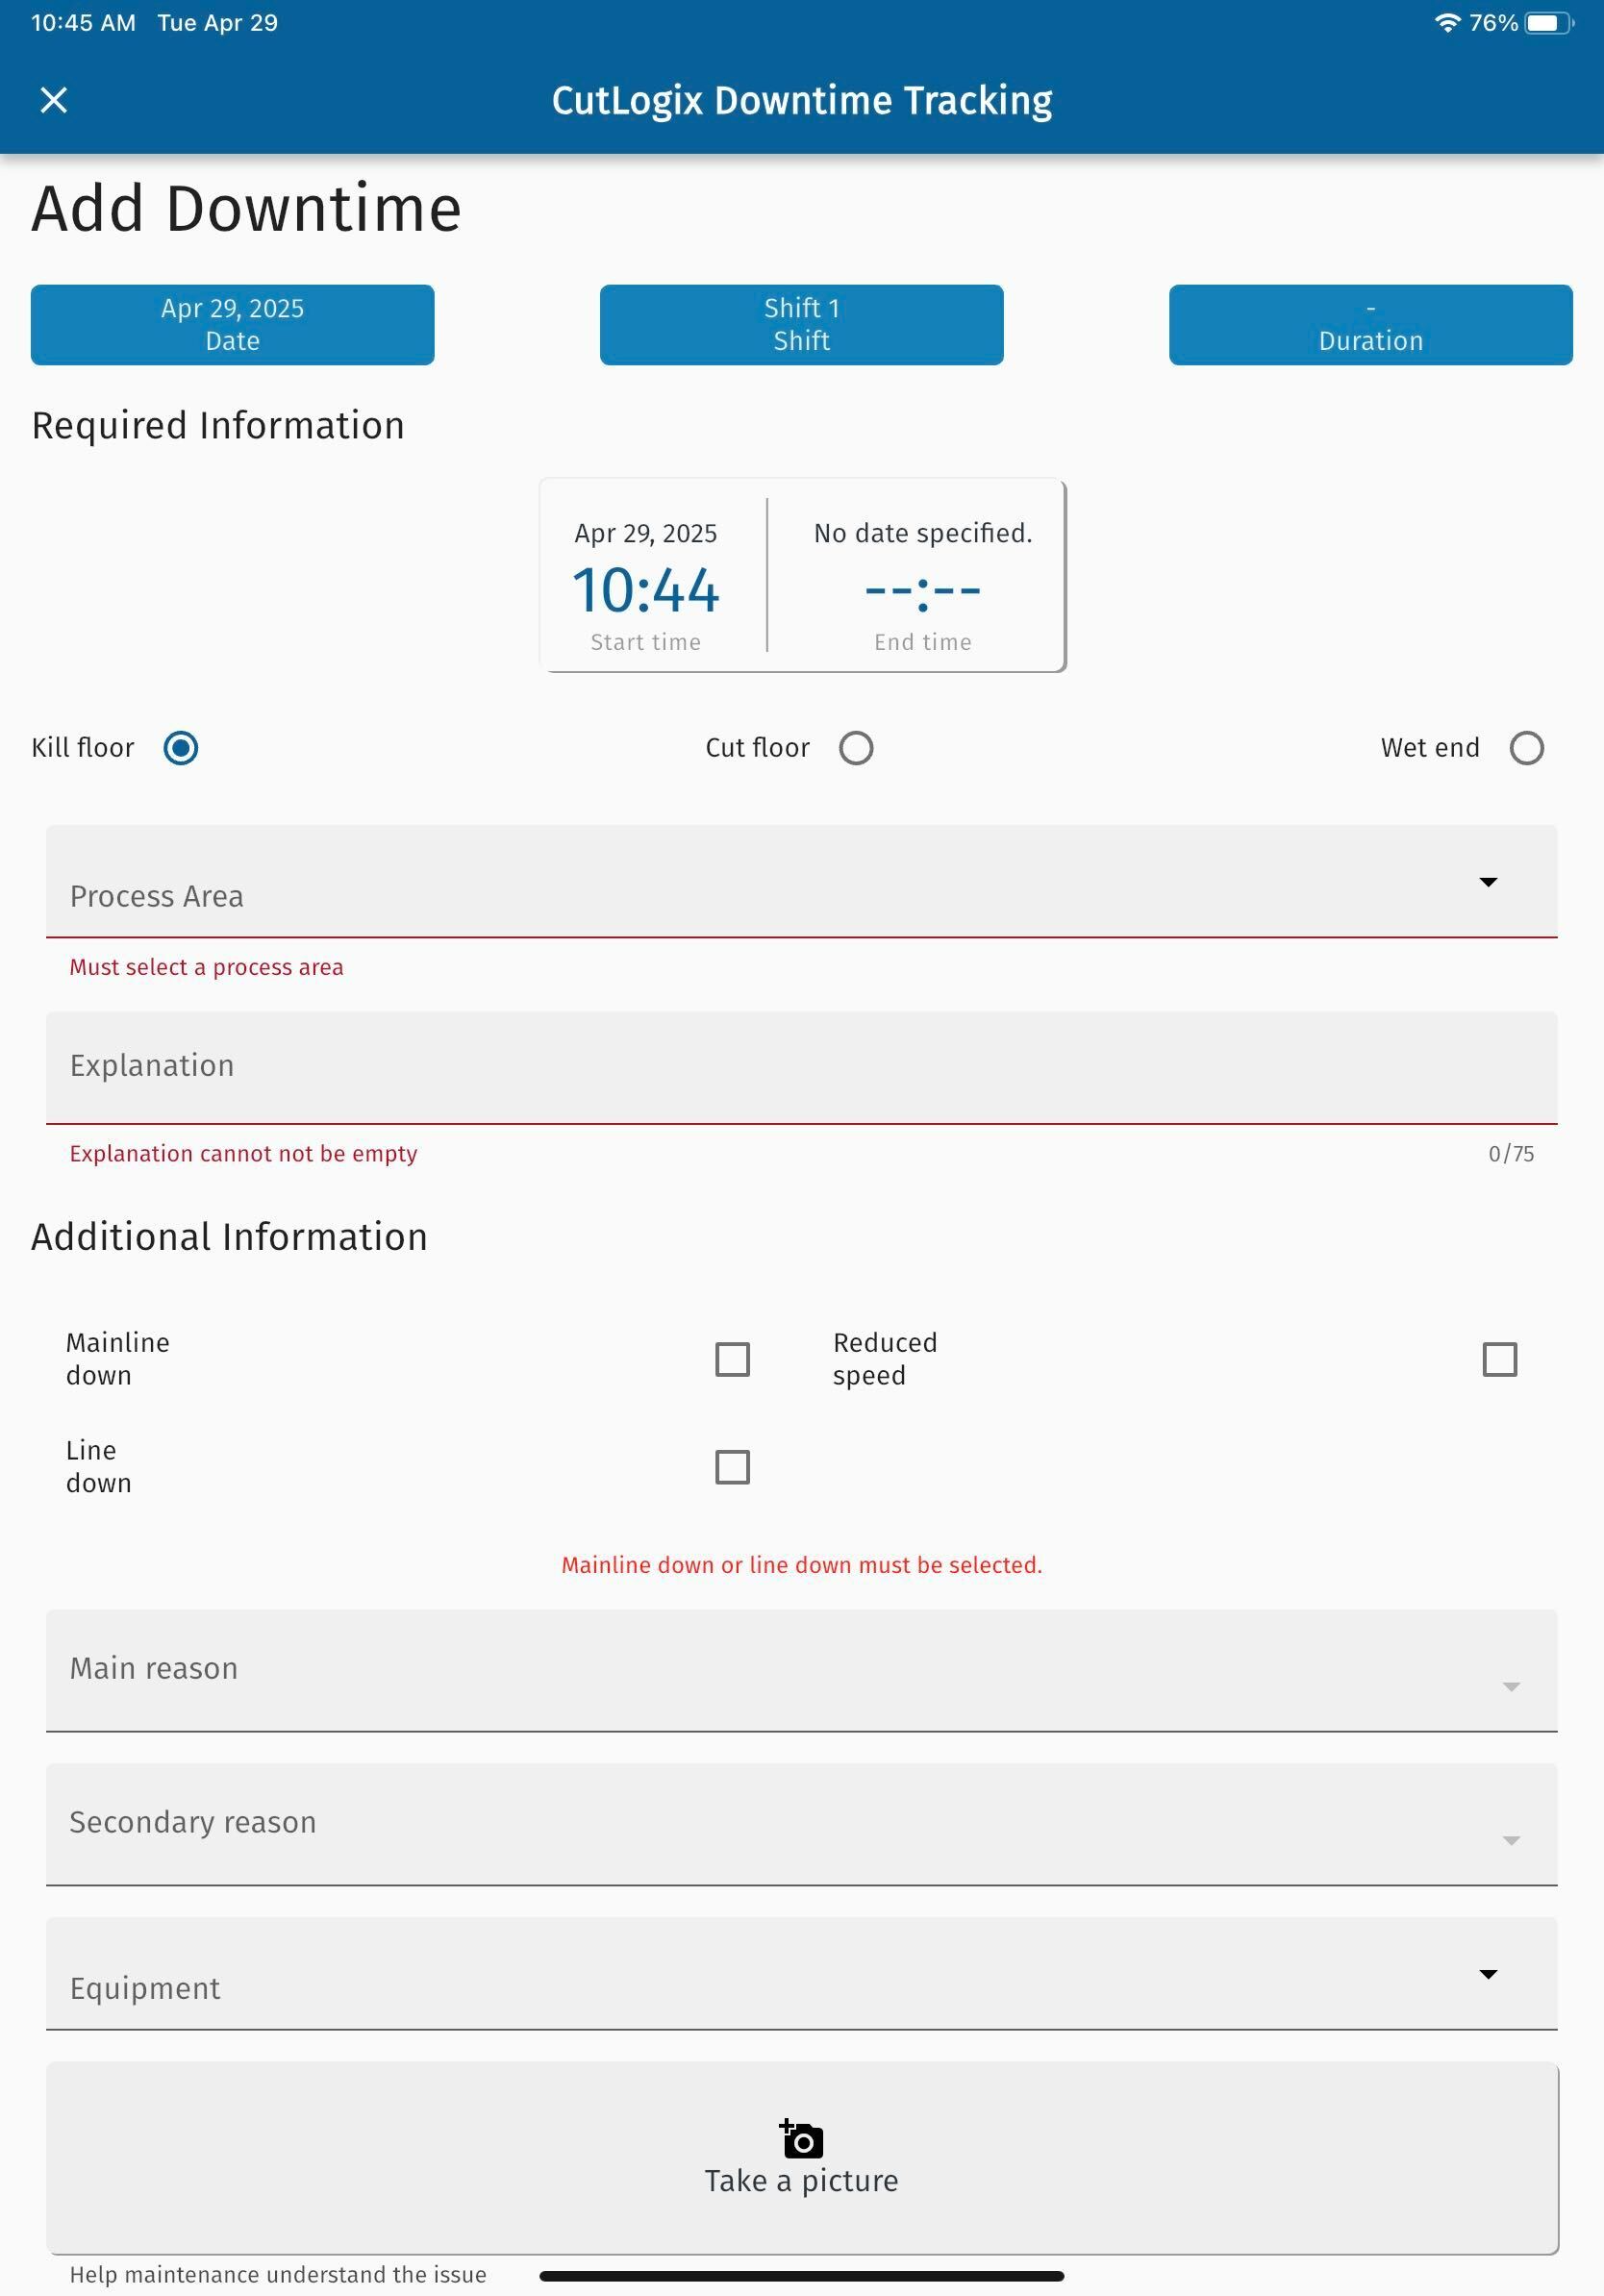Tap the Apr 29, 2025 Date button
This screenshot has height=2296, width=1604.
(x=232, y=325)
